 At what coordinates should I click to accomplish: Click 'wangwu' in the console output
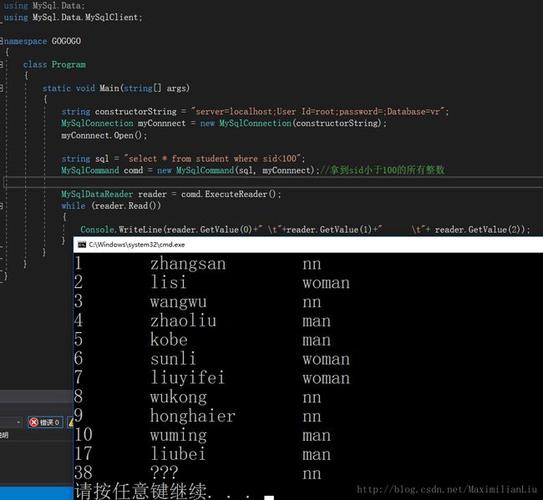[178, 302]
